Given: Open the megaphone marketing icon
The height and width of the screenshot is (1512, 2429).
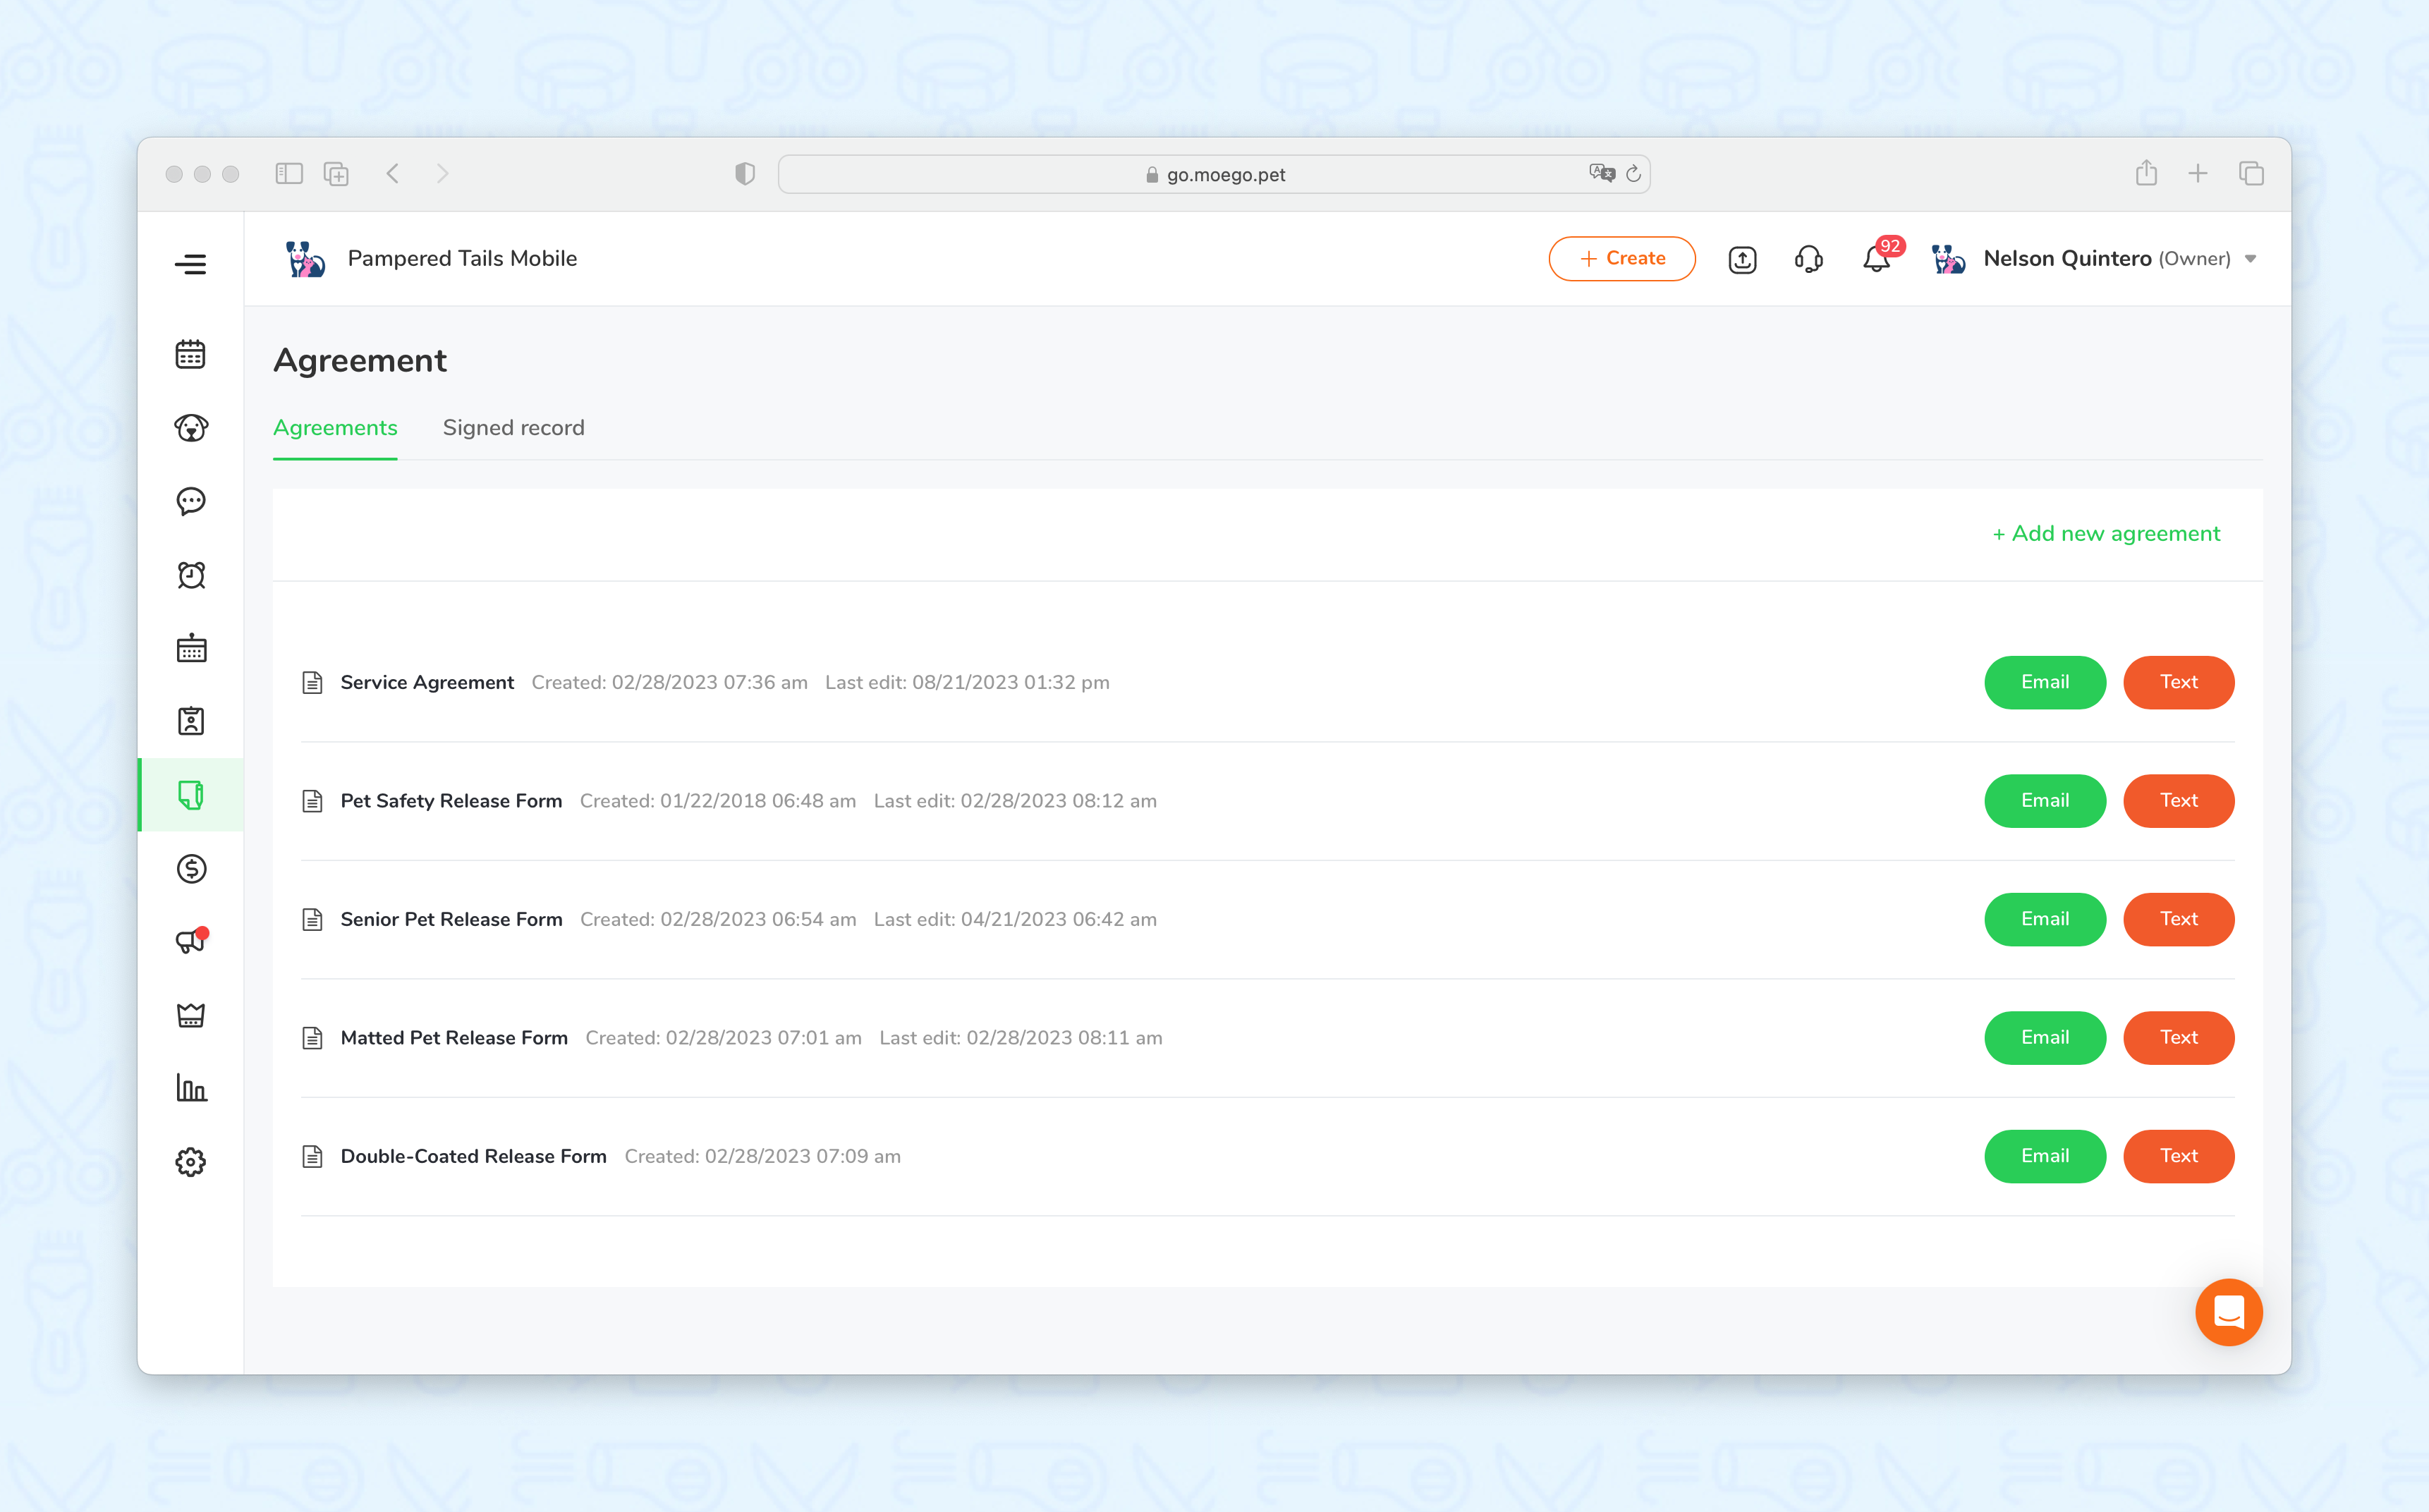Looking at the screenshot, I should (190, 941).
